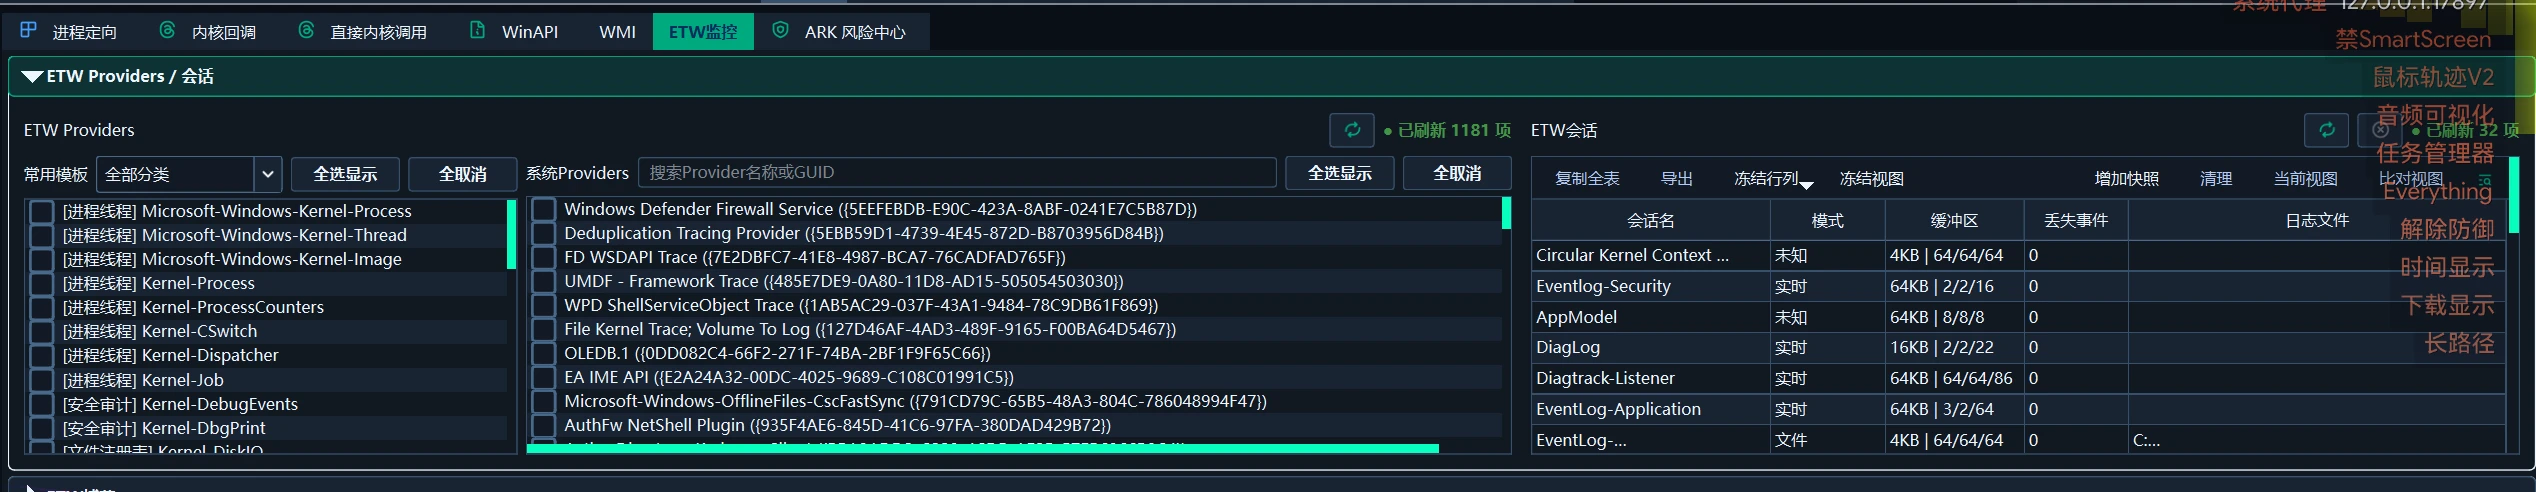Sort by 模式 column header
The width and height of the screenshot is (2536, 492).
[x=1827, y=220]
